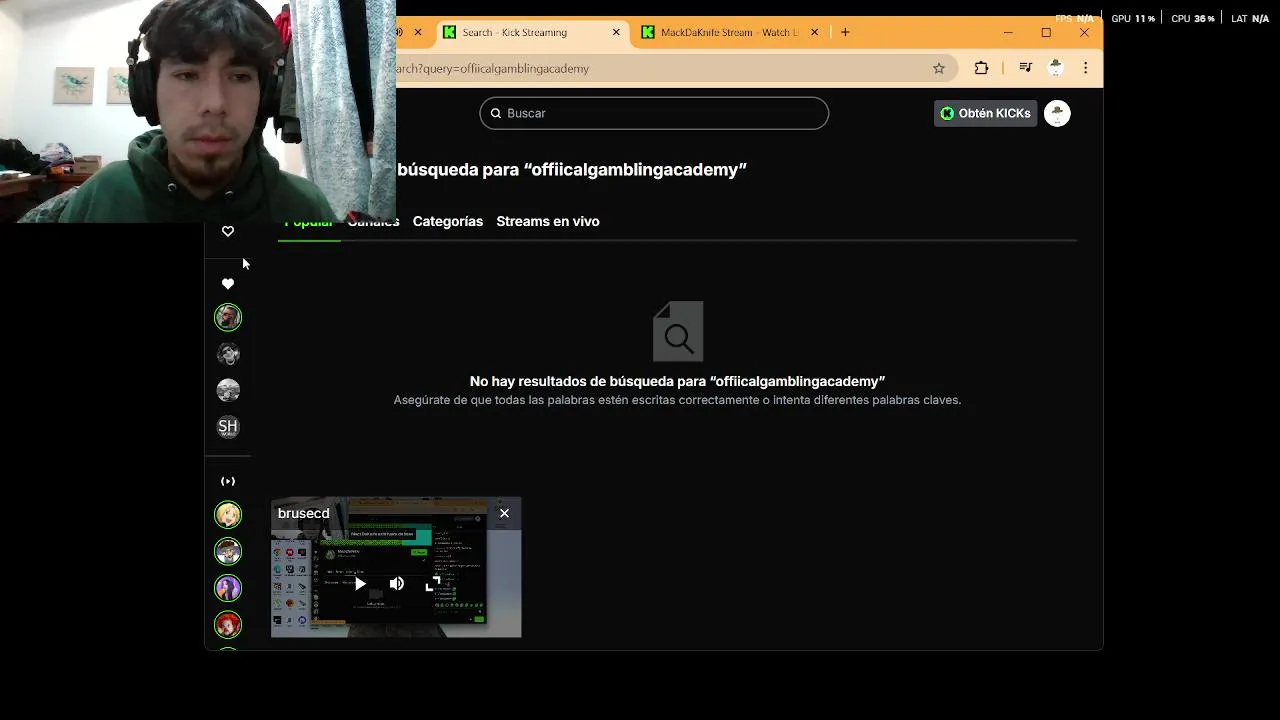Open the Search - Kick Streaming browser tab

pyautogui.click(x=532, y=32)
